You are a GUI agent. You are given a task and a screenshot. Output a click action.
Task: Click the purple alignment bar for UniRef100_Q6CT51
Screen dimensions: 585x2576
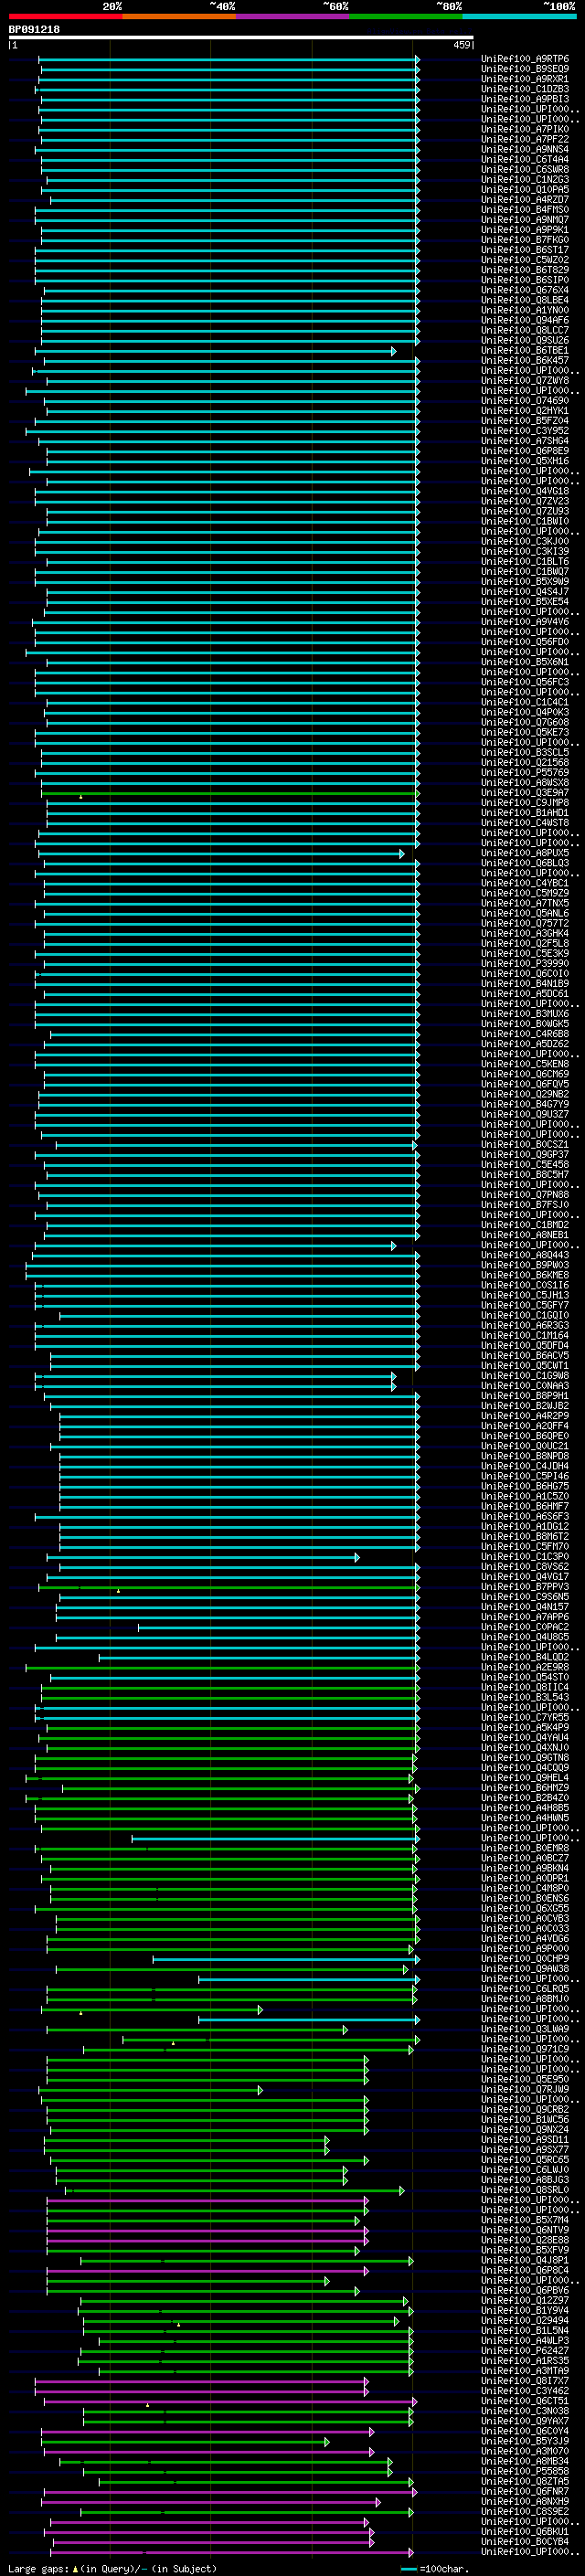click(x=231, y=2401)
